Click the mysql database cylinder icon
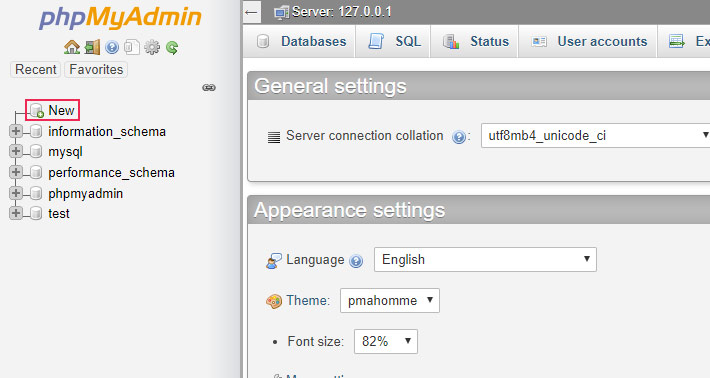Image resolution: width=710 pixels, height=378 pixels. tap(36, 152)
